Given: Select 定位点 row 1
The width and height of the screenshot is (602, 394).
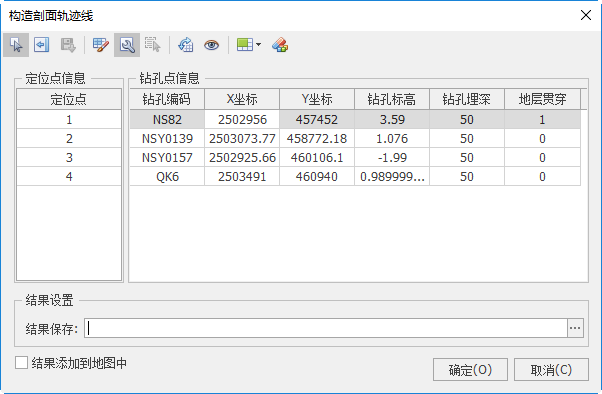Looking at the screenshot, I should click(69, 119).
